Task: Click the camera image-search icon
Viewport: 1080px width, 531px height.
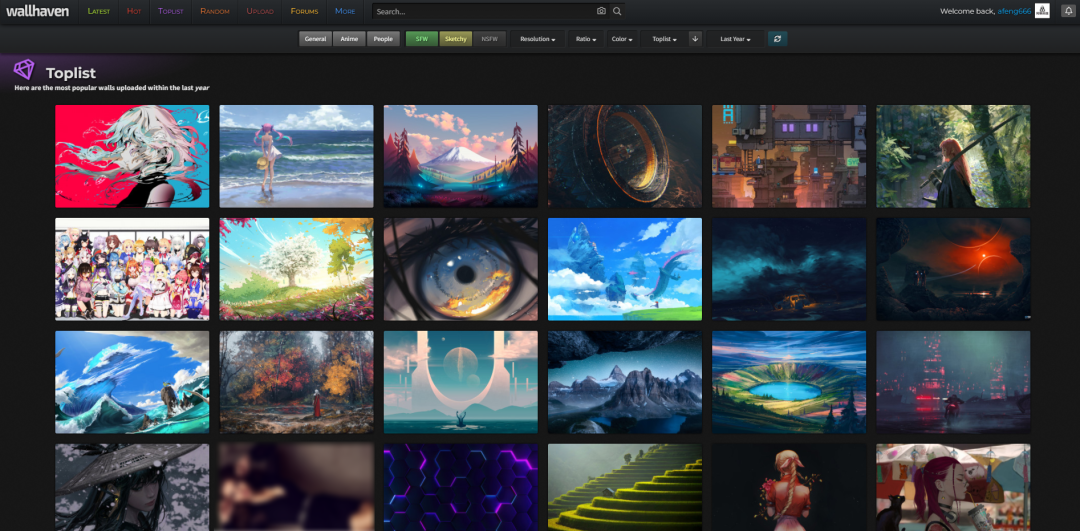Action: (601, 11)
